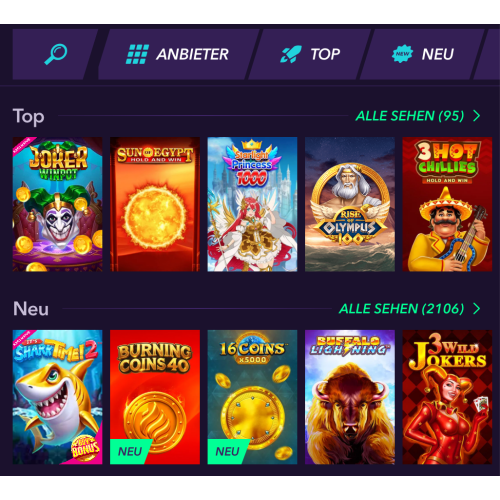The width and height of the screenshot is (500, 500).
Task: Click the NEW badge icon
Action: (402, 54)
